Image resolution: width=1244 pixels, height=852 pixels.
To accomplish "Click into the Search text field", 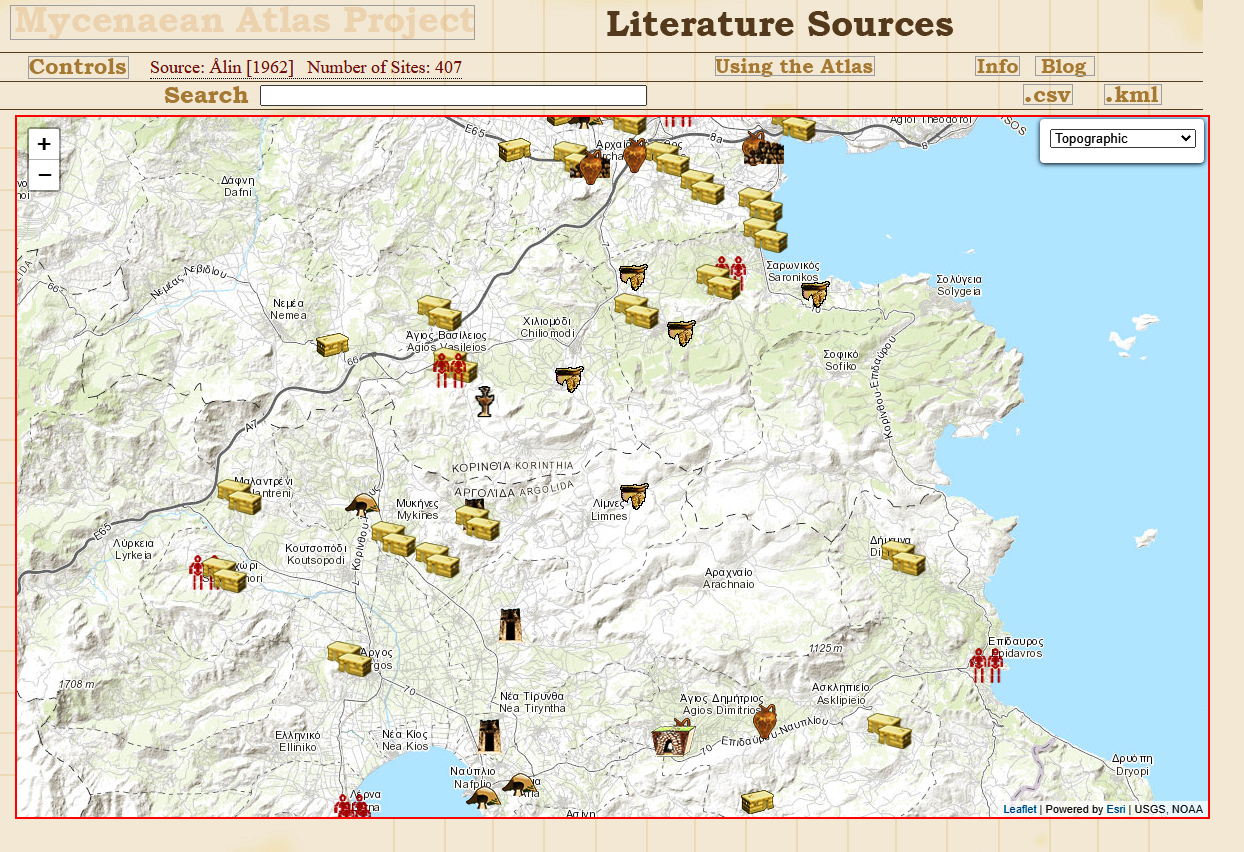I will click(x=453, y=96).
